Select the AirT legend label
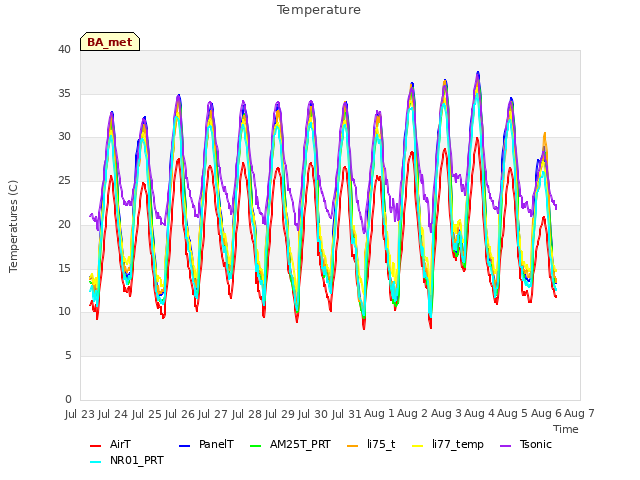The image size is (640, 480). coord(120,444)
